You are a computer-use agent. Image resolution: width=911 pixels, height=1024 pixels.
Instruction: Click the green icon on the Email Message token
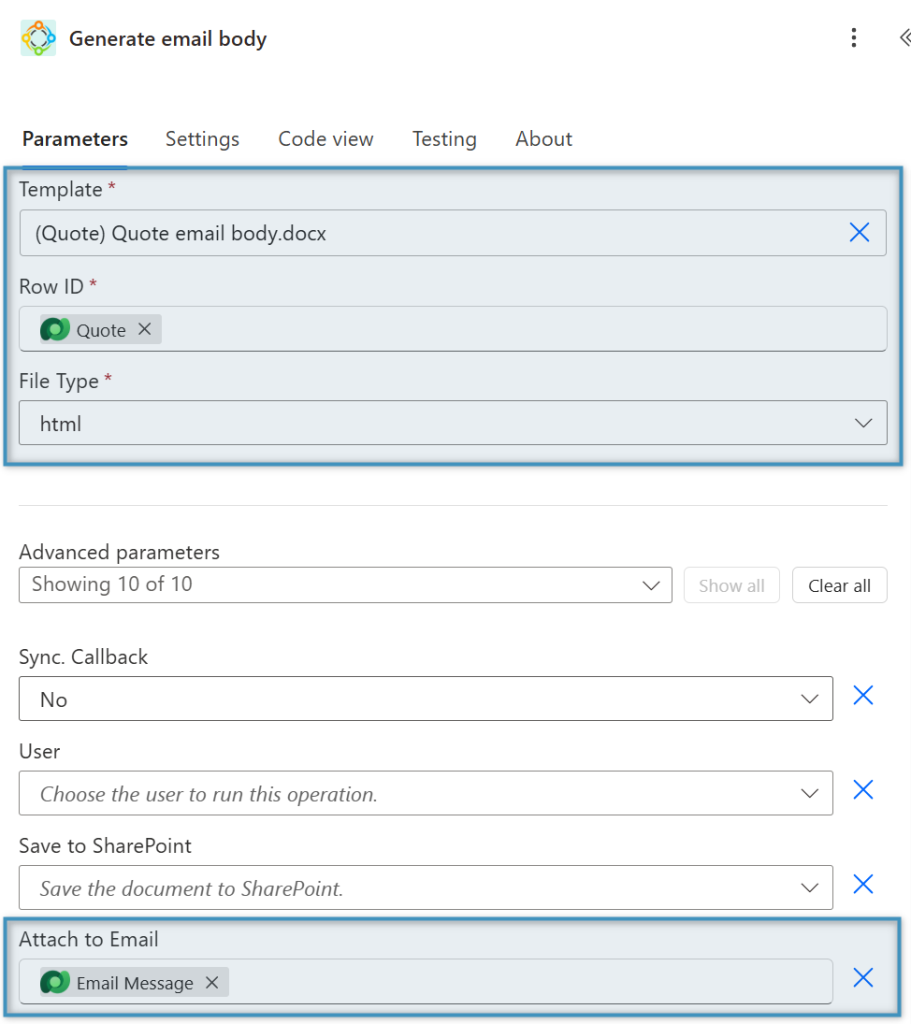tap(54, 982)
